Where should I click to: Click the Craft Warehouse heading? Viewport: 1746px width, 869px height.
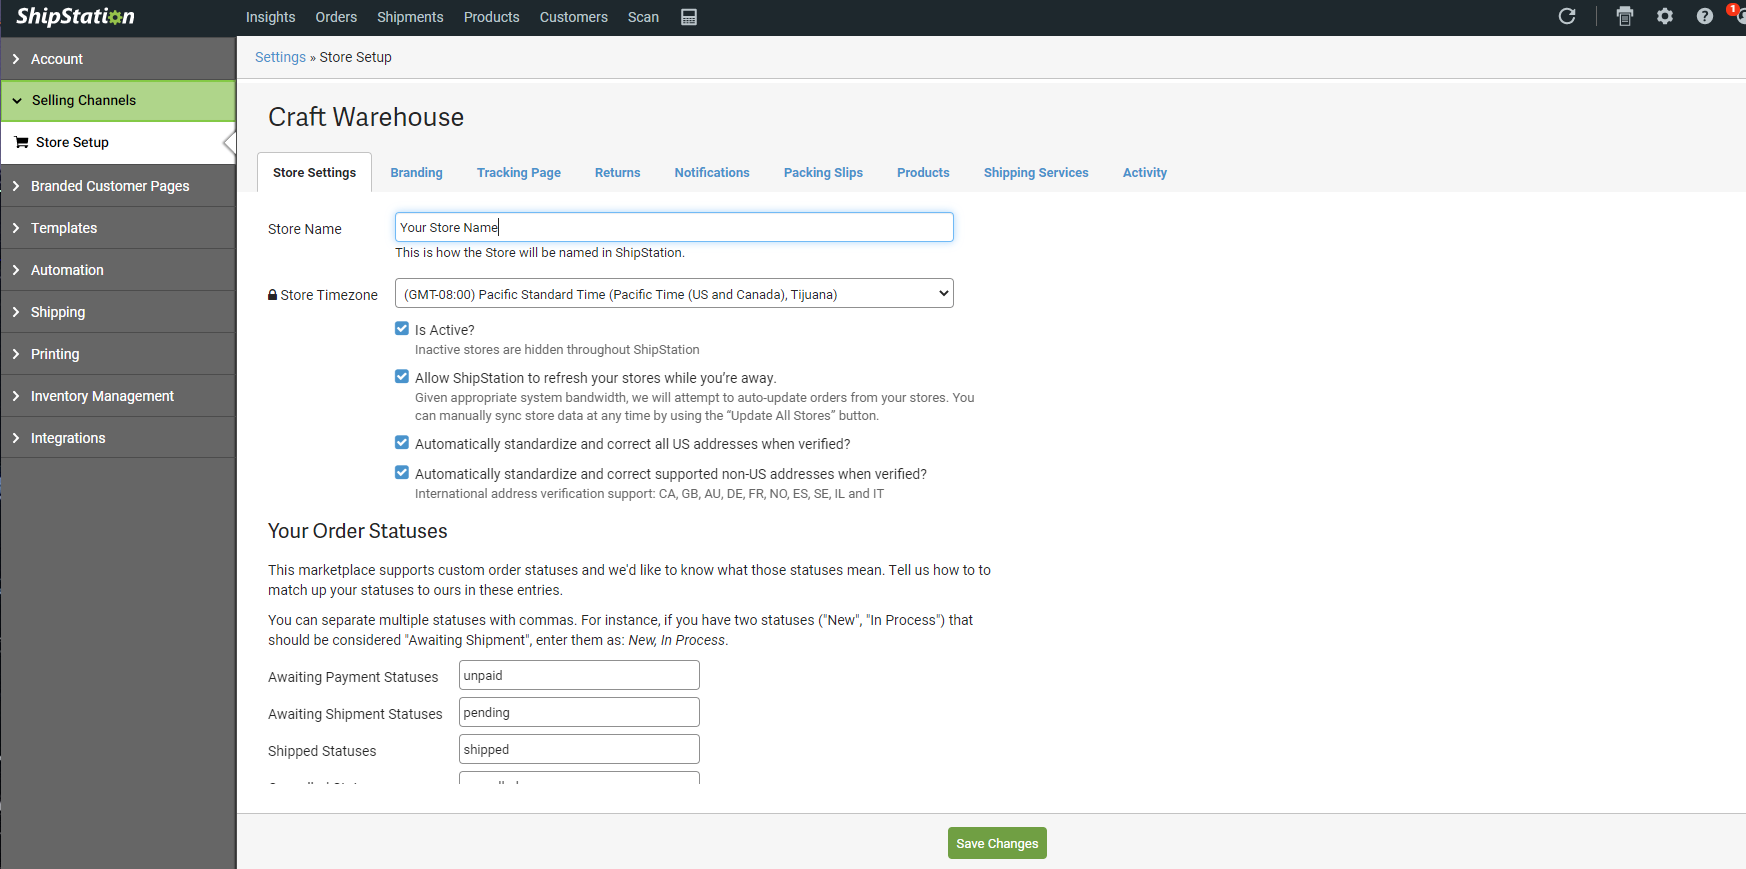[366, 117]
